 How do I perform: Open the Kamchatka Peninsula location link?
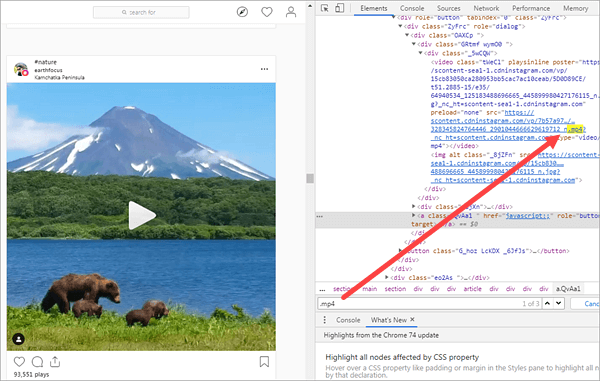(x=59, y=77)
